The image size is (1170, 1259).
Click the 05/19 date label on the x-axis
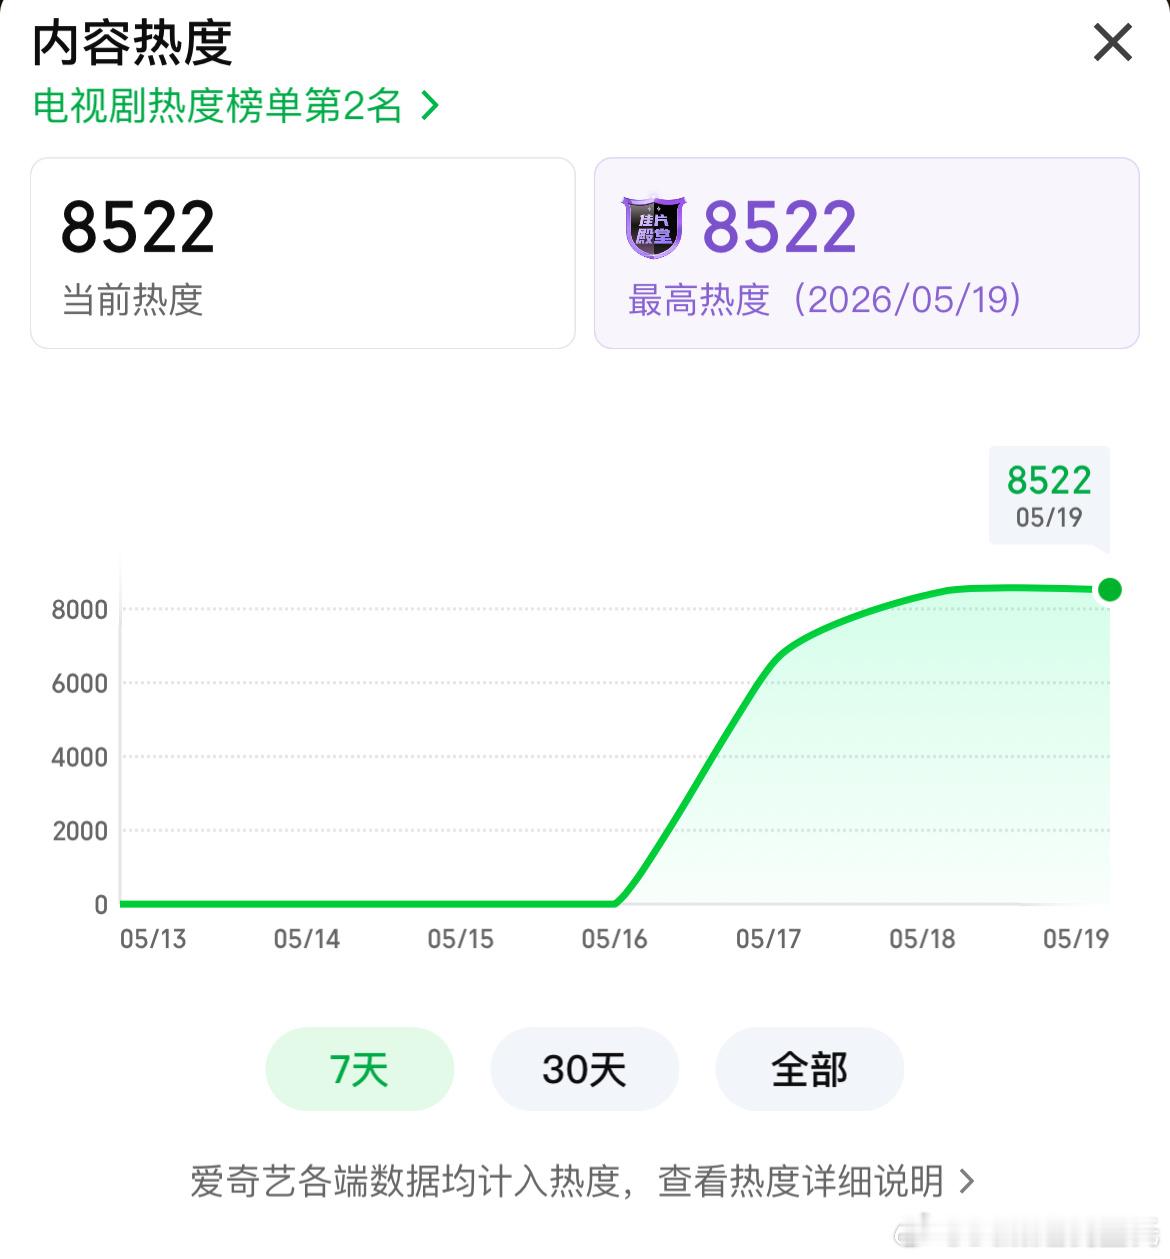[x=1076, y=939]
